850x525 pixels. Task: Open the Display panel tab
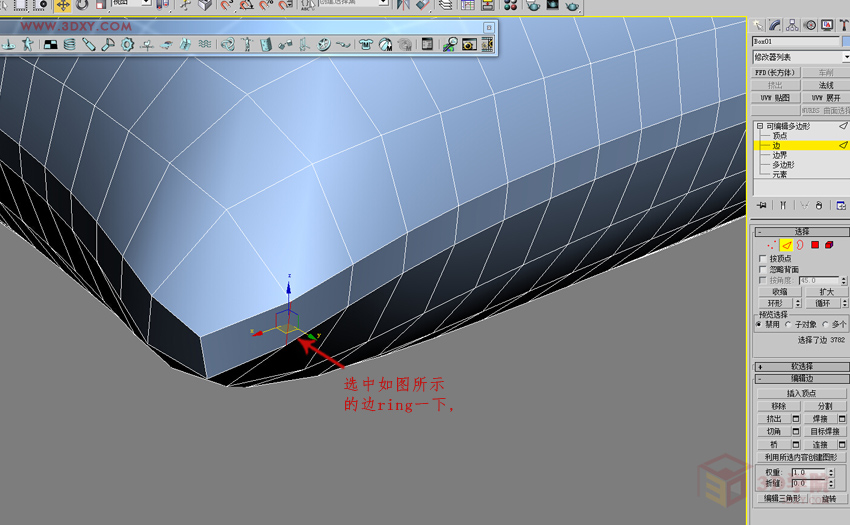(x=826, y=25)
